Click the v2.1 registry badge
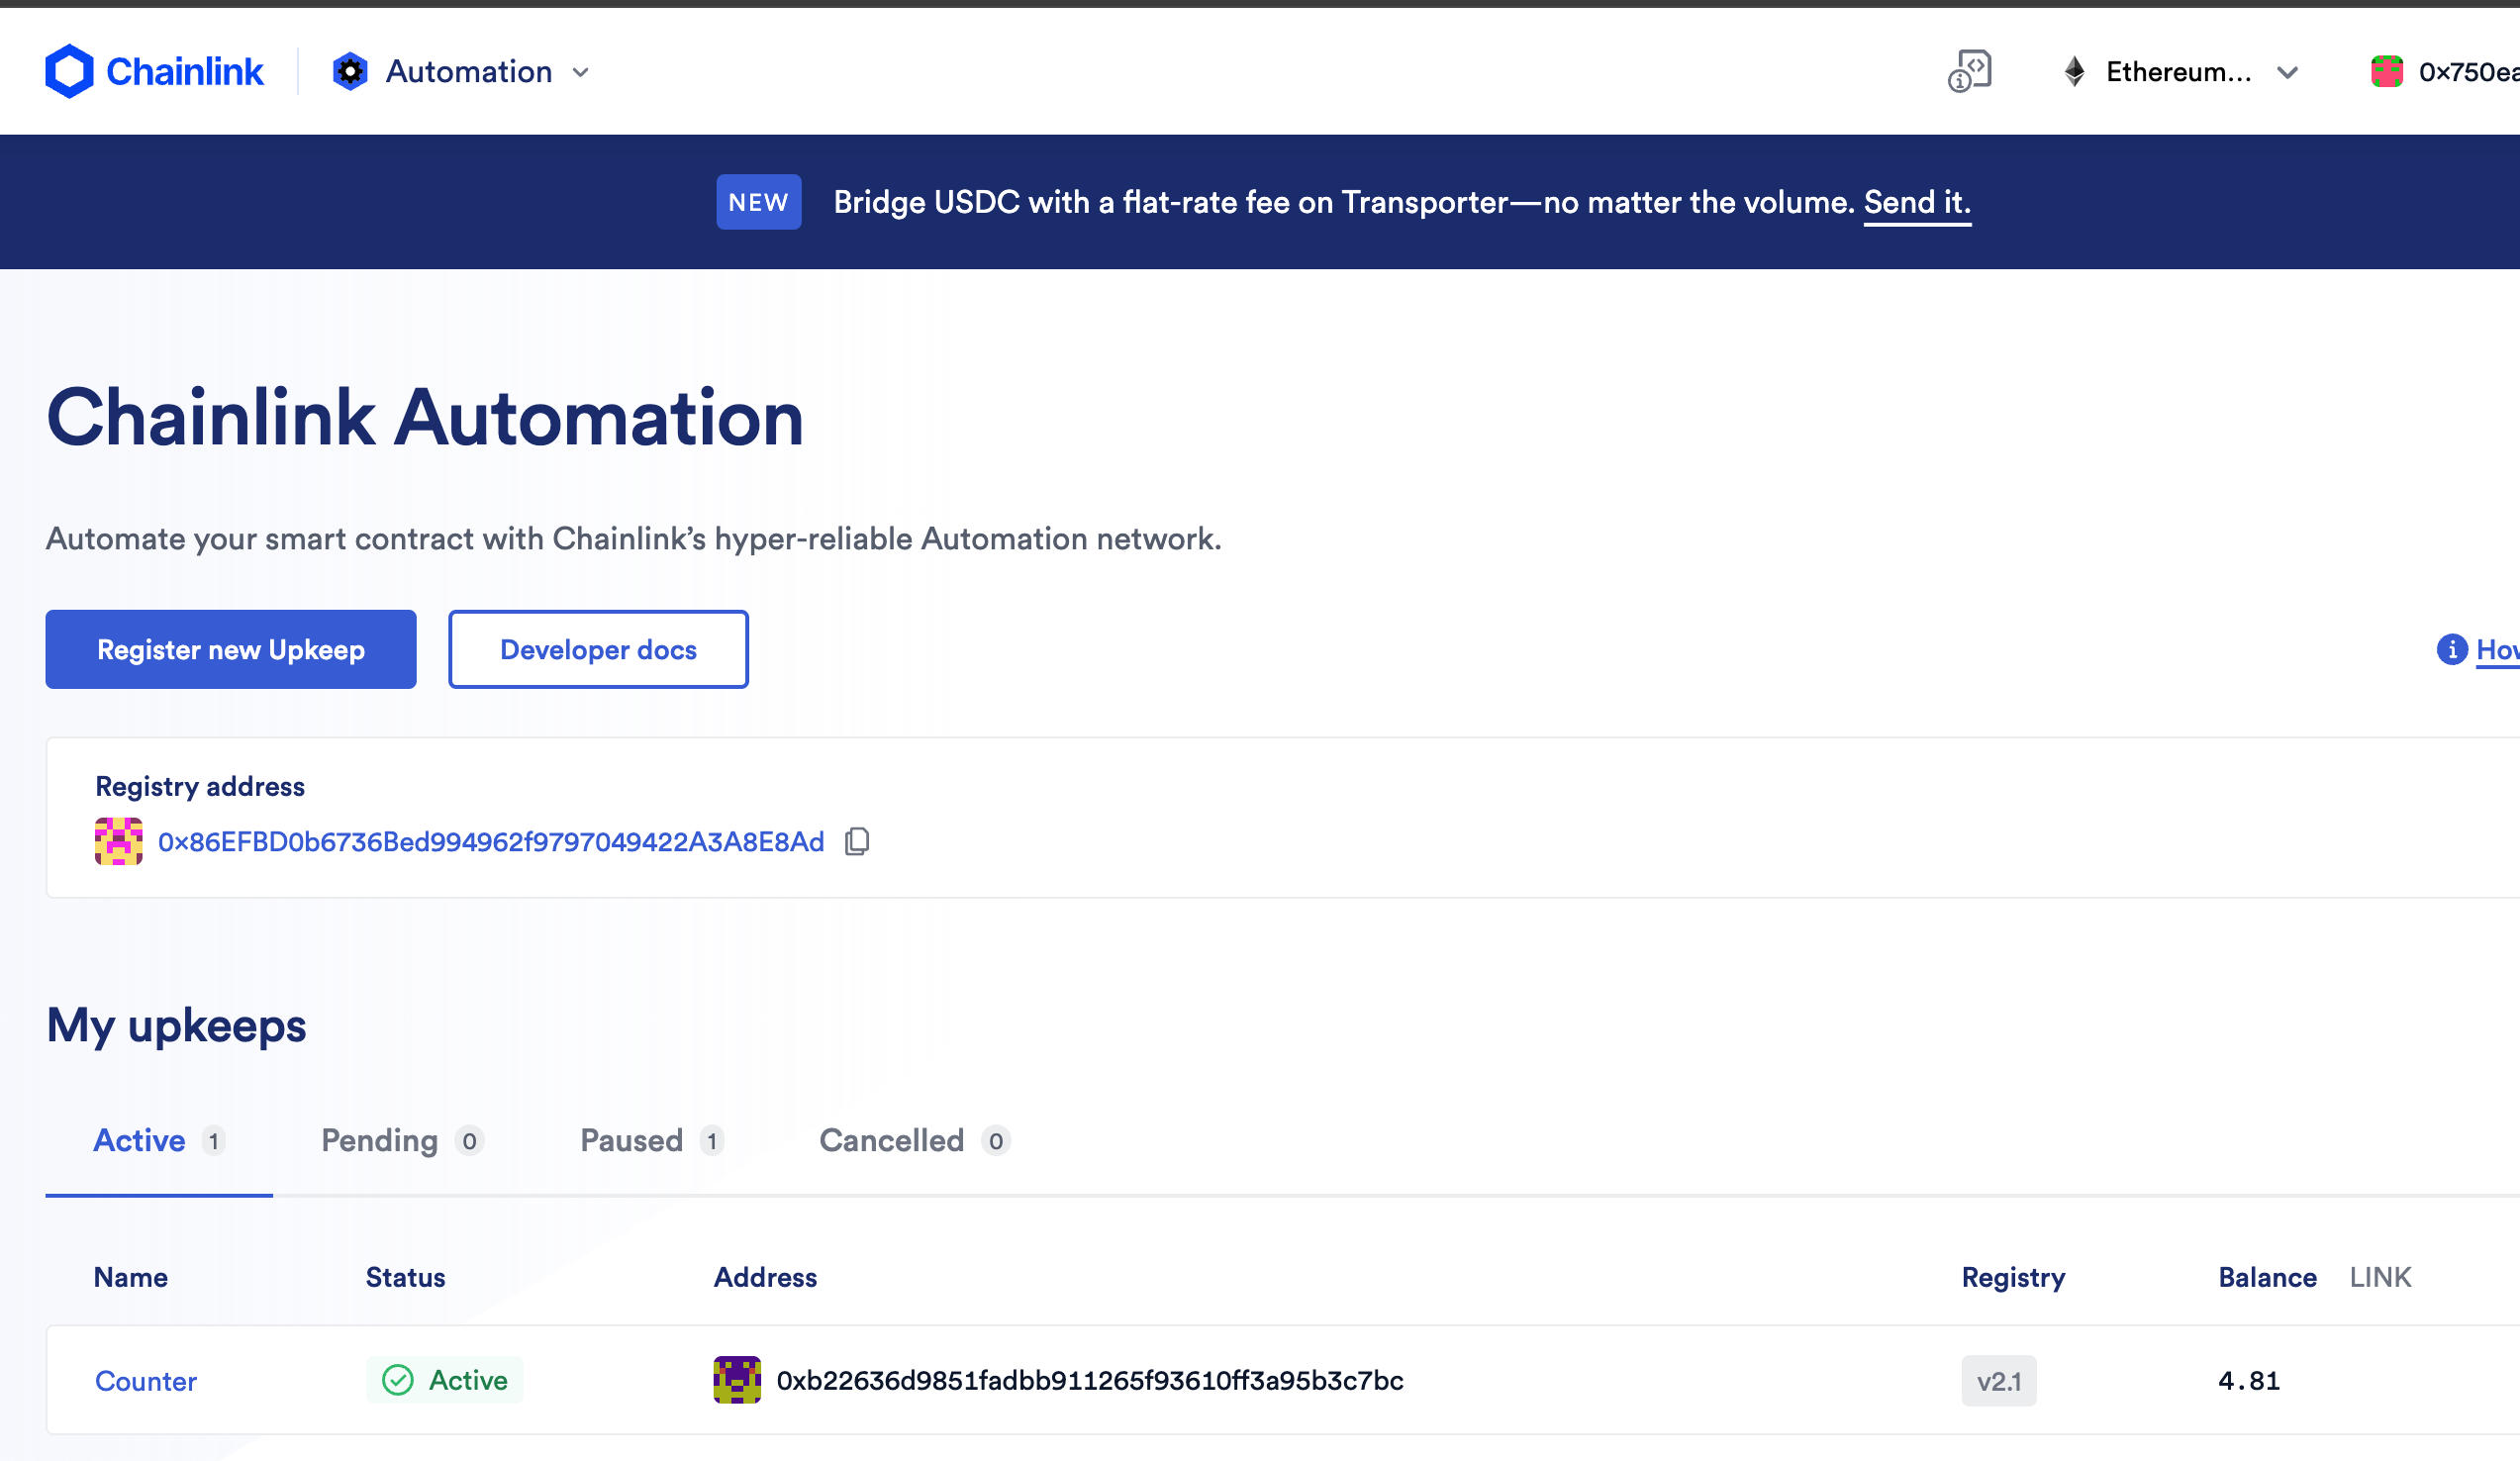Image resolution: width=2520 pixels, height=1461 pixels. [x=1998, y=1381]
